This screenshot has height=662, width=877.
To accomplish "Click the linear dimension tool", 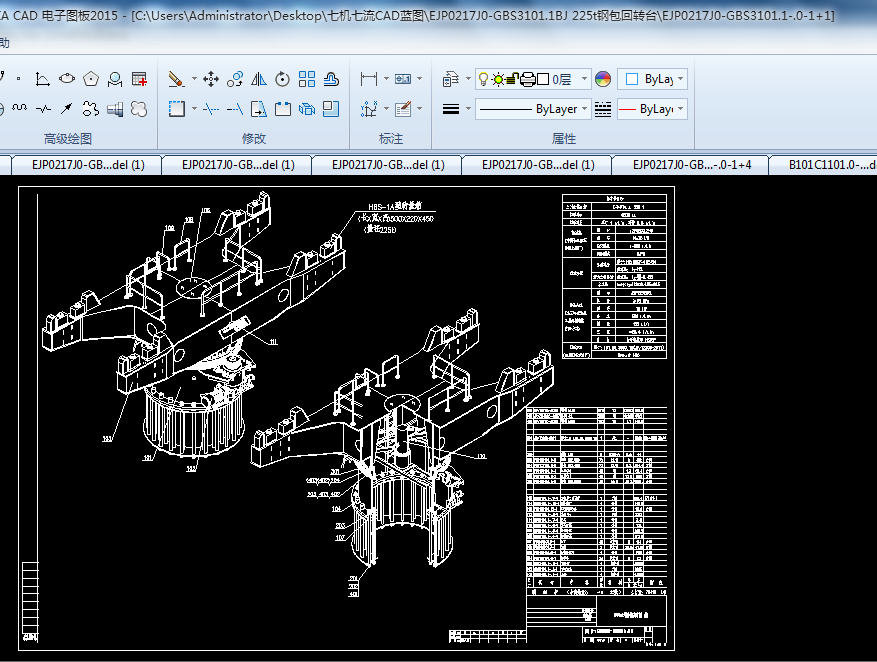I will (369, 79).
